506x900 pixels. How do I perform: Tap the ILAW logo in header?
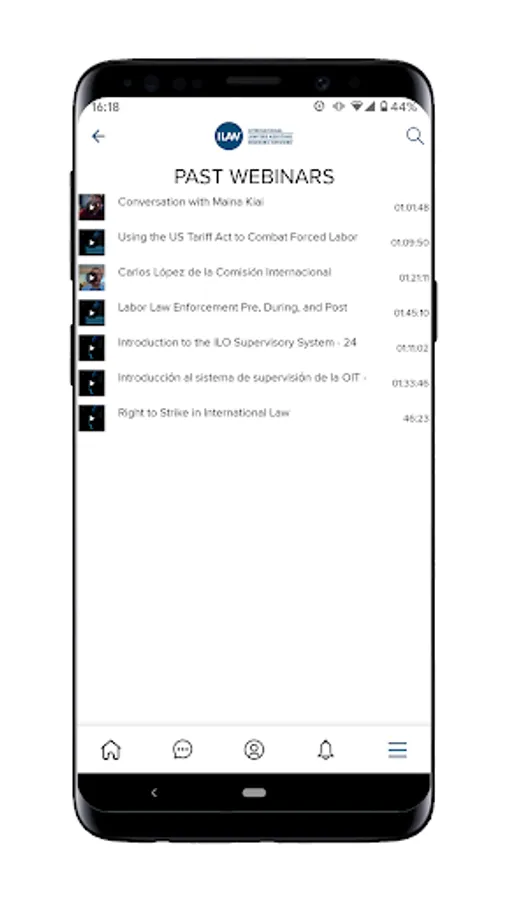[x=253, y=137]
